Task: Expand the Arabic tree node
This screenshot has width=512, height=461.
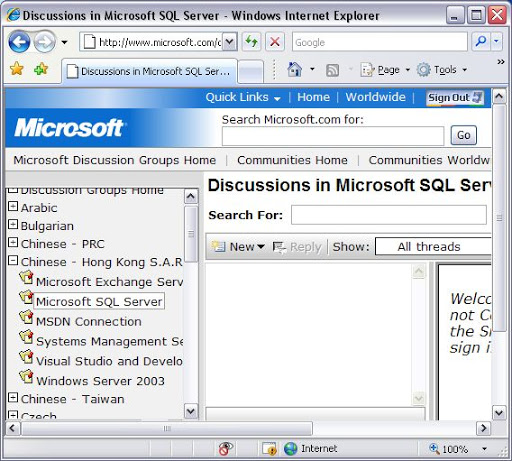Action: [x=13, y=206]
